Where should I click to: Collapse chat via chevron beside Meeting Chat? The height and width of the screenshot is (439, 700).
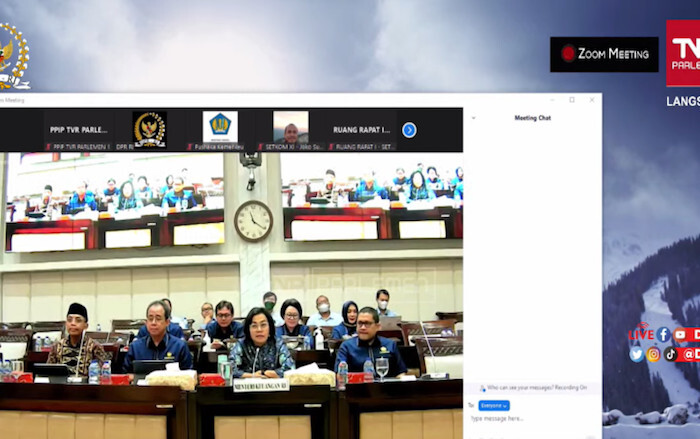(474, 118)
